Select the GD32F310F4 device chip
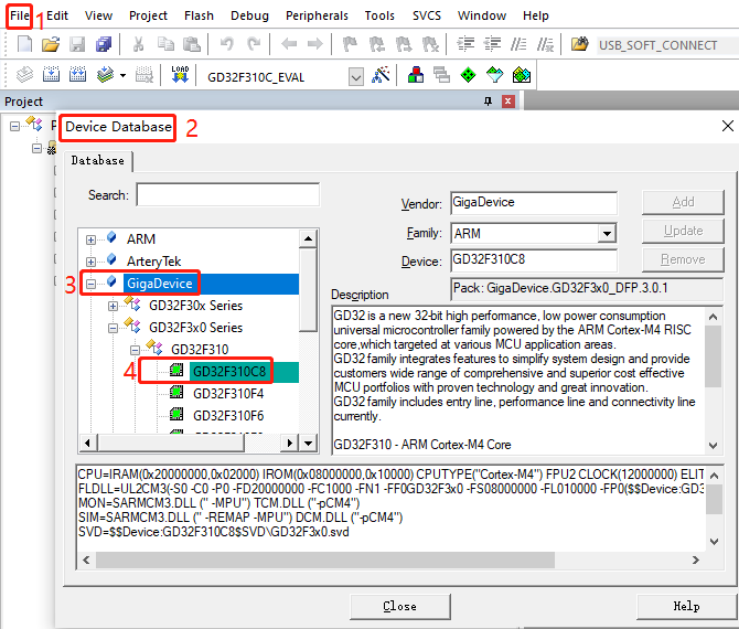Viewport: 740px width, 629px height. tap(228, 393)
